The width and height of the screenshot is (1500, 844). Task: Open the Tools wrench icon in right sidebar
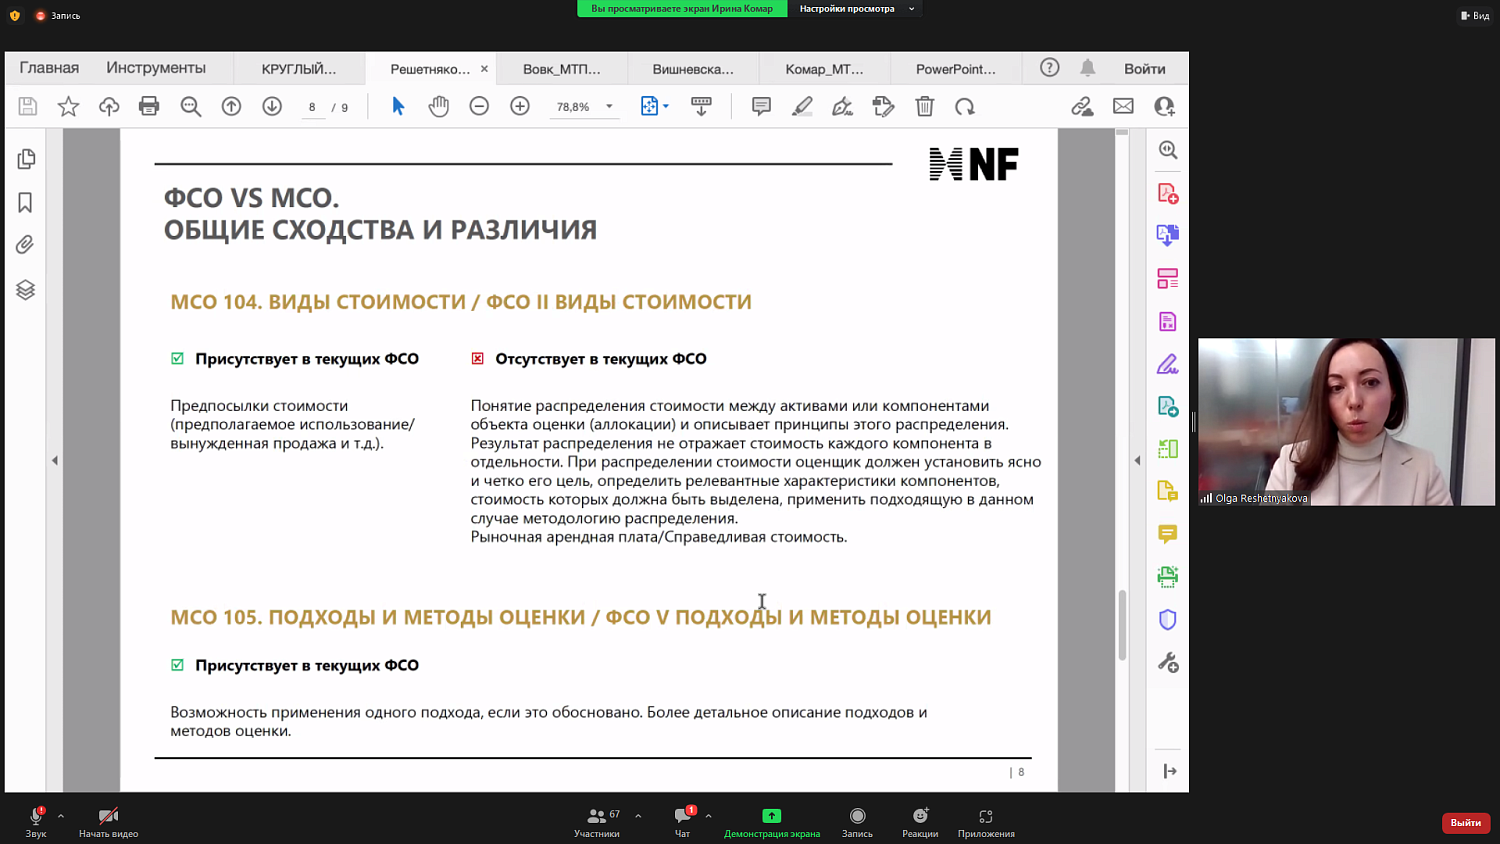pos(1166,661)
